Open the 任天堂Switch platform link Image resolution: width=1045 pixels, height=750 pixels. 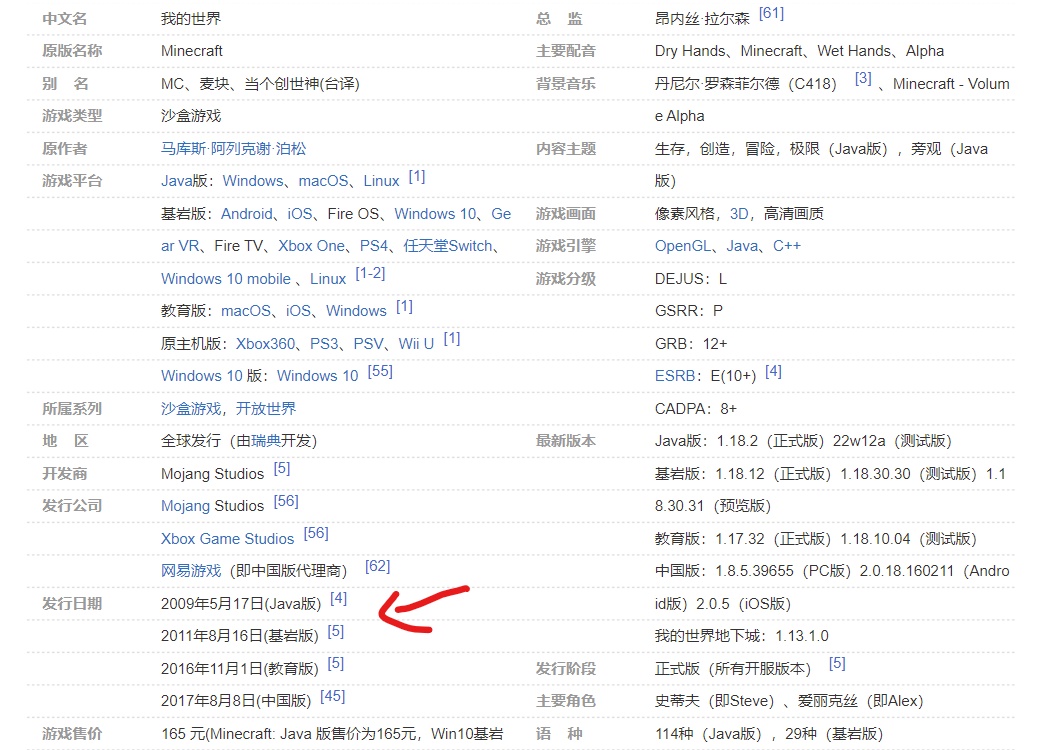pos(447,246)
